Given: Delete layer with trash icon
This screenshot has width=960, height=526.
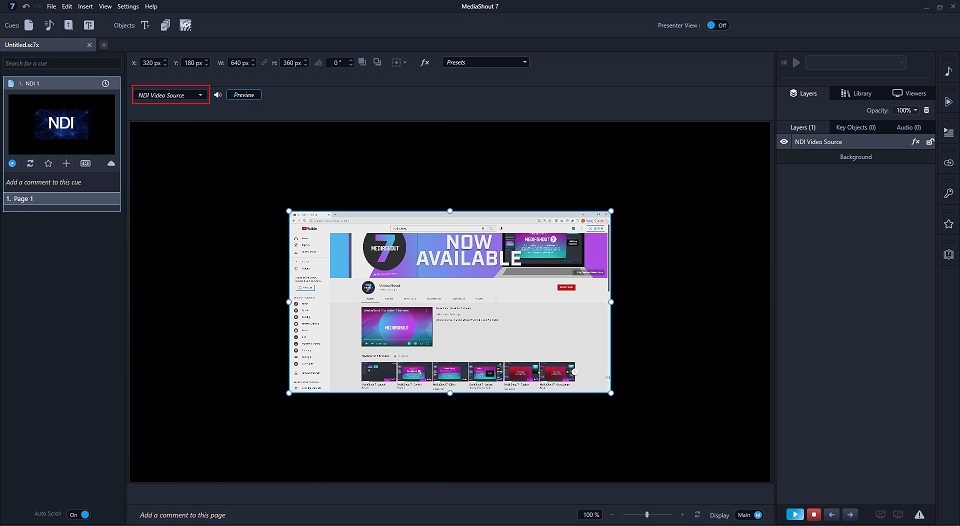Looking at the screenshot, I should coord(926,110).
